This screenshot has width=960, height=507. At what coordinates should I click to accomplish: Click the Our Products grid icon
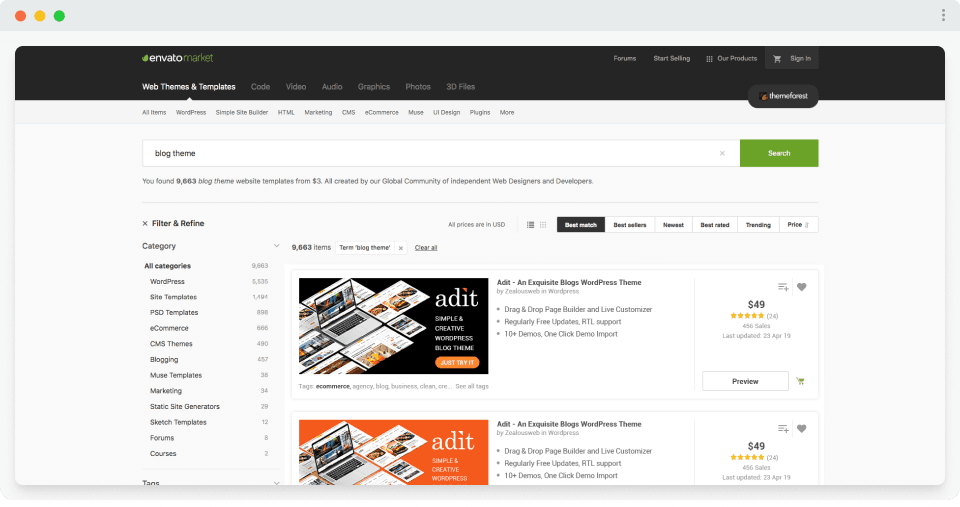(x=709, y=59)
